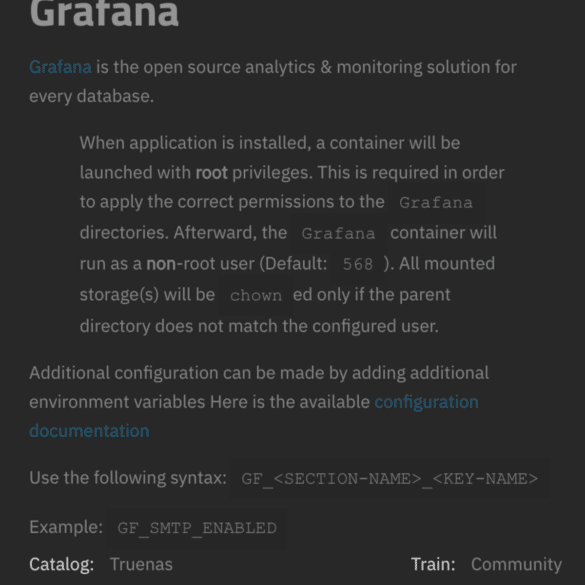The height and width of the screenshot is (585, 585).
Task: Click the GF_<SECTION-NAME>_<KEY-NAME> syntax code
Action: point(390,479)
